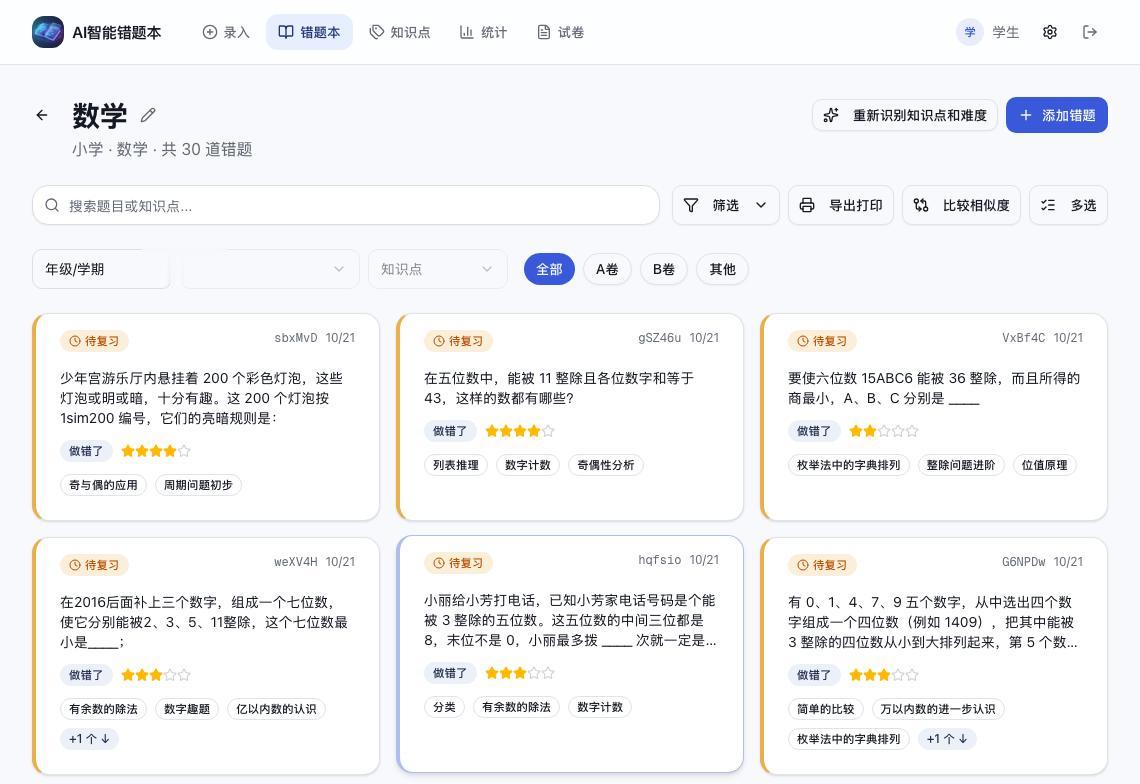
Task: Click the logout icon
Action: (1090, 32)
